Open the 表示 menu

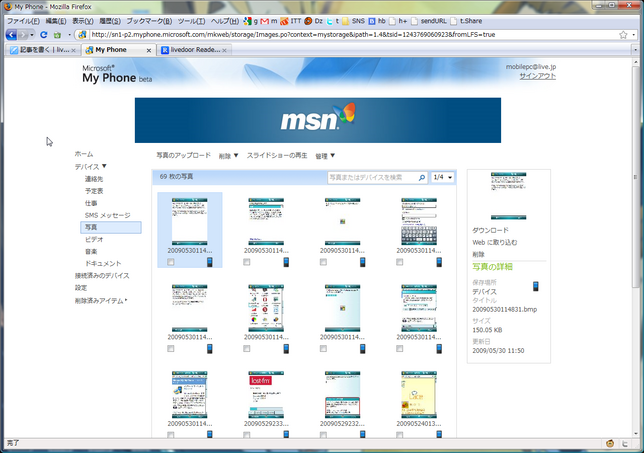click(83, 21)
